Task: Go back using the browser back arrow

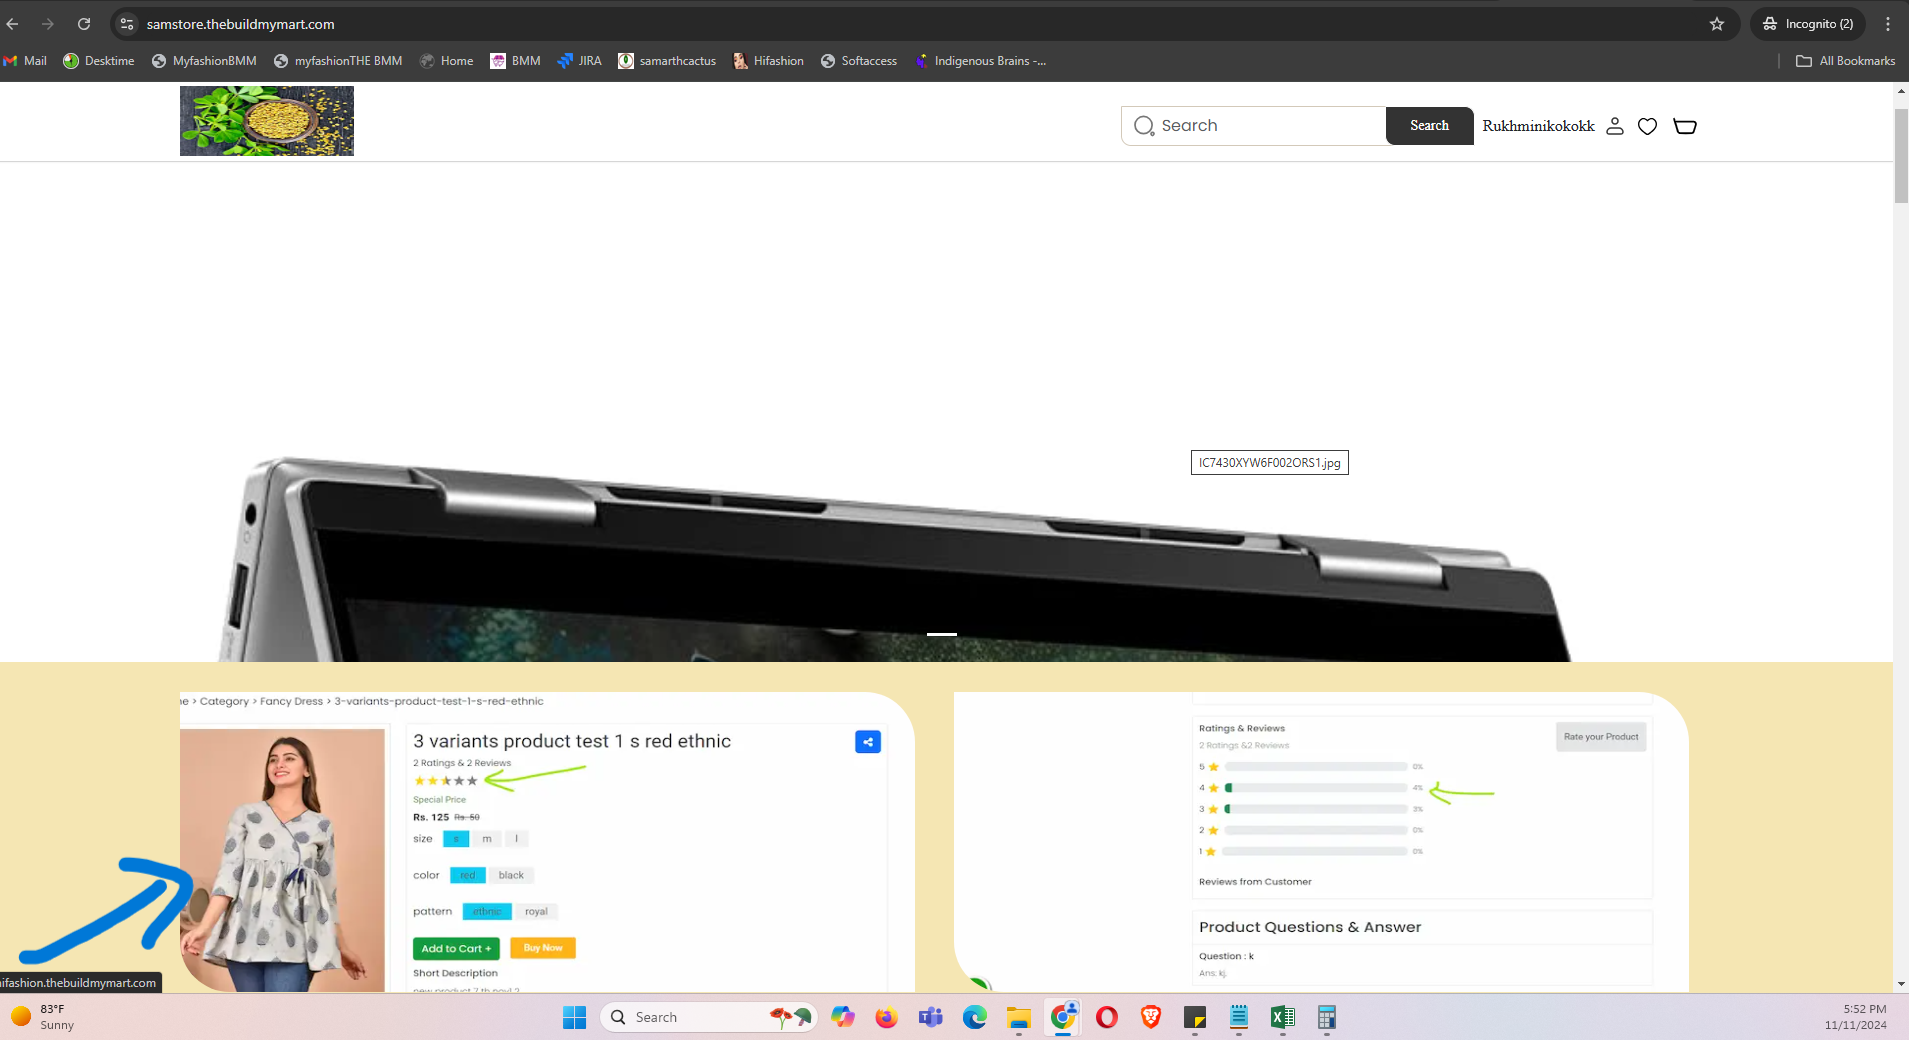Action: (13, 24)
